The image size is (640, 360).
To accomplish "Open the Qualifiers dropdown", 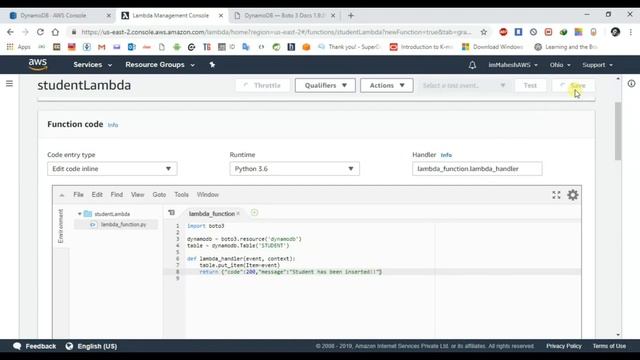I will point(325,85).
